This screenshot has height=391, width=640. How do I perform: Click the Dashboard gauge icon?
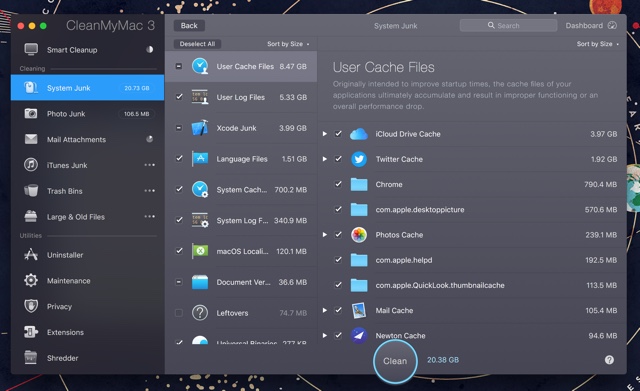pyautogui.click(x=612, y=25)
